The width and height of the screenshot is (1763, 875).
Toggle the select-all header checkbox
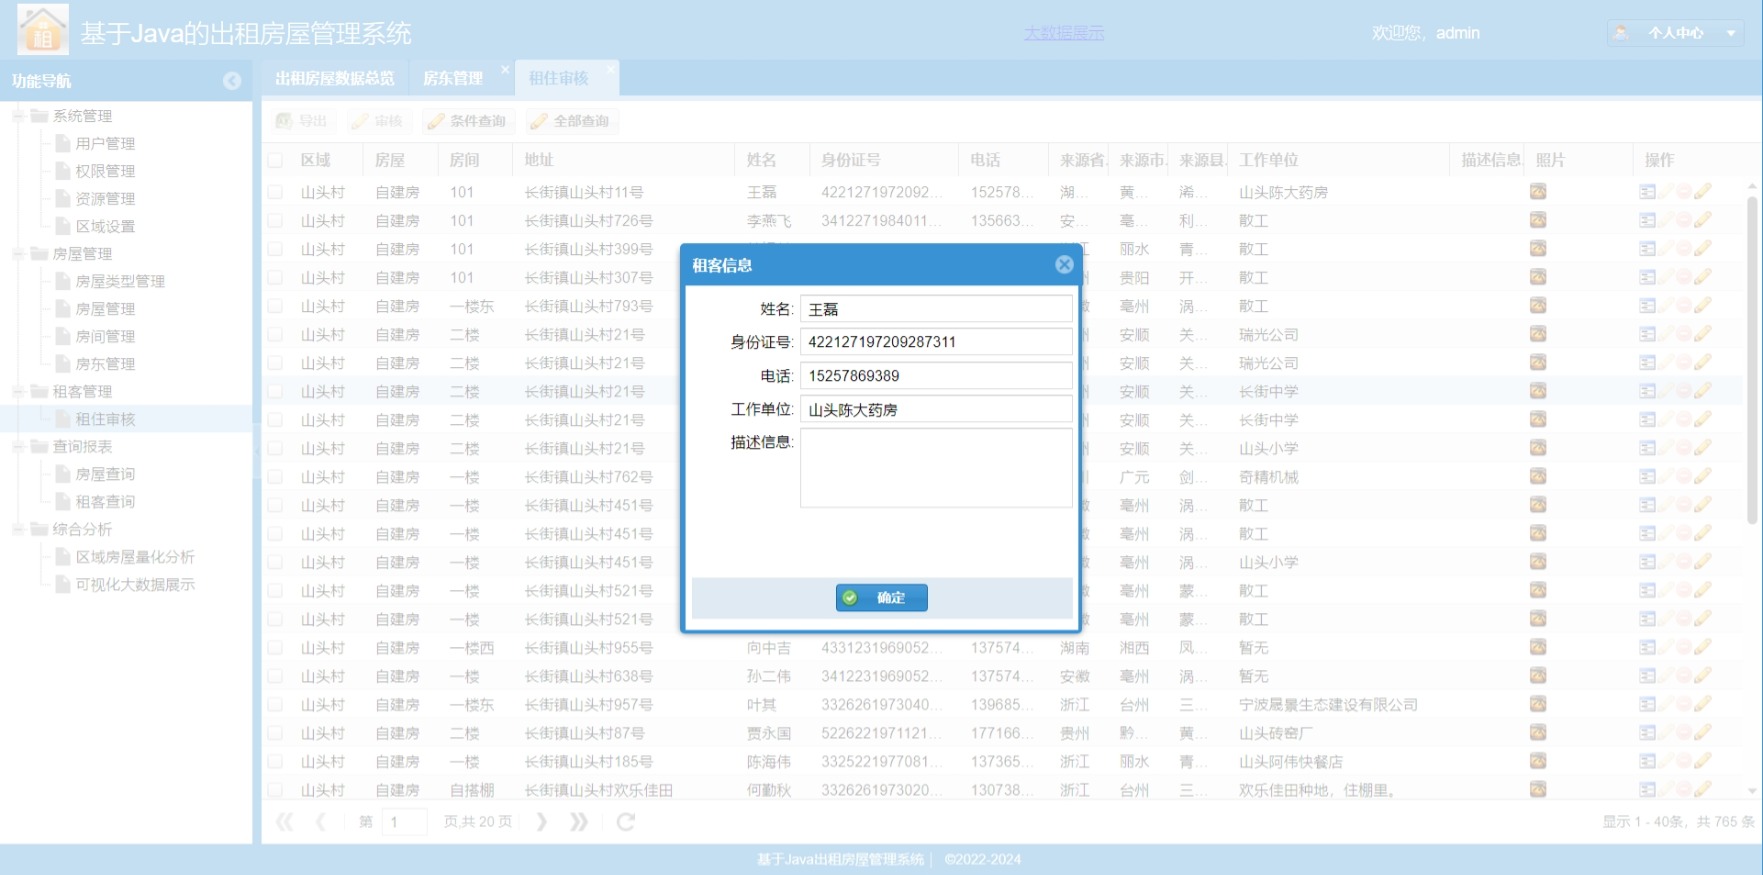tap(275, 160)
